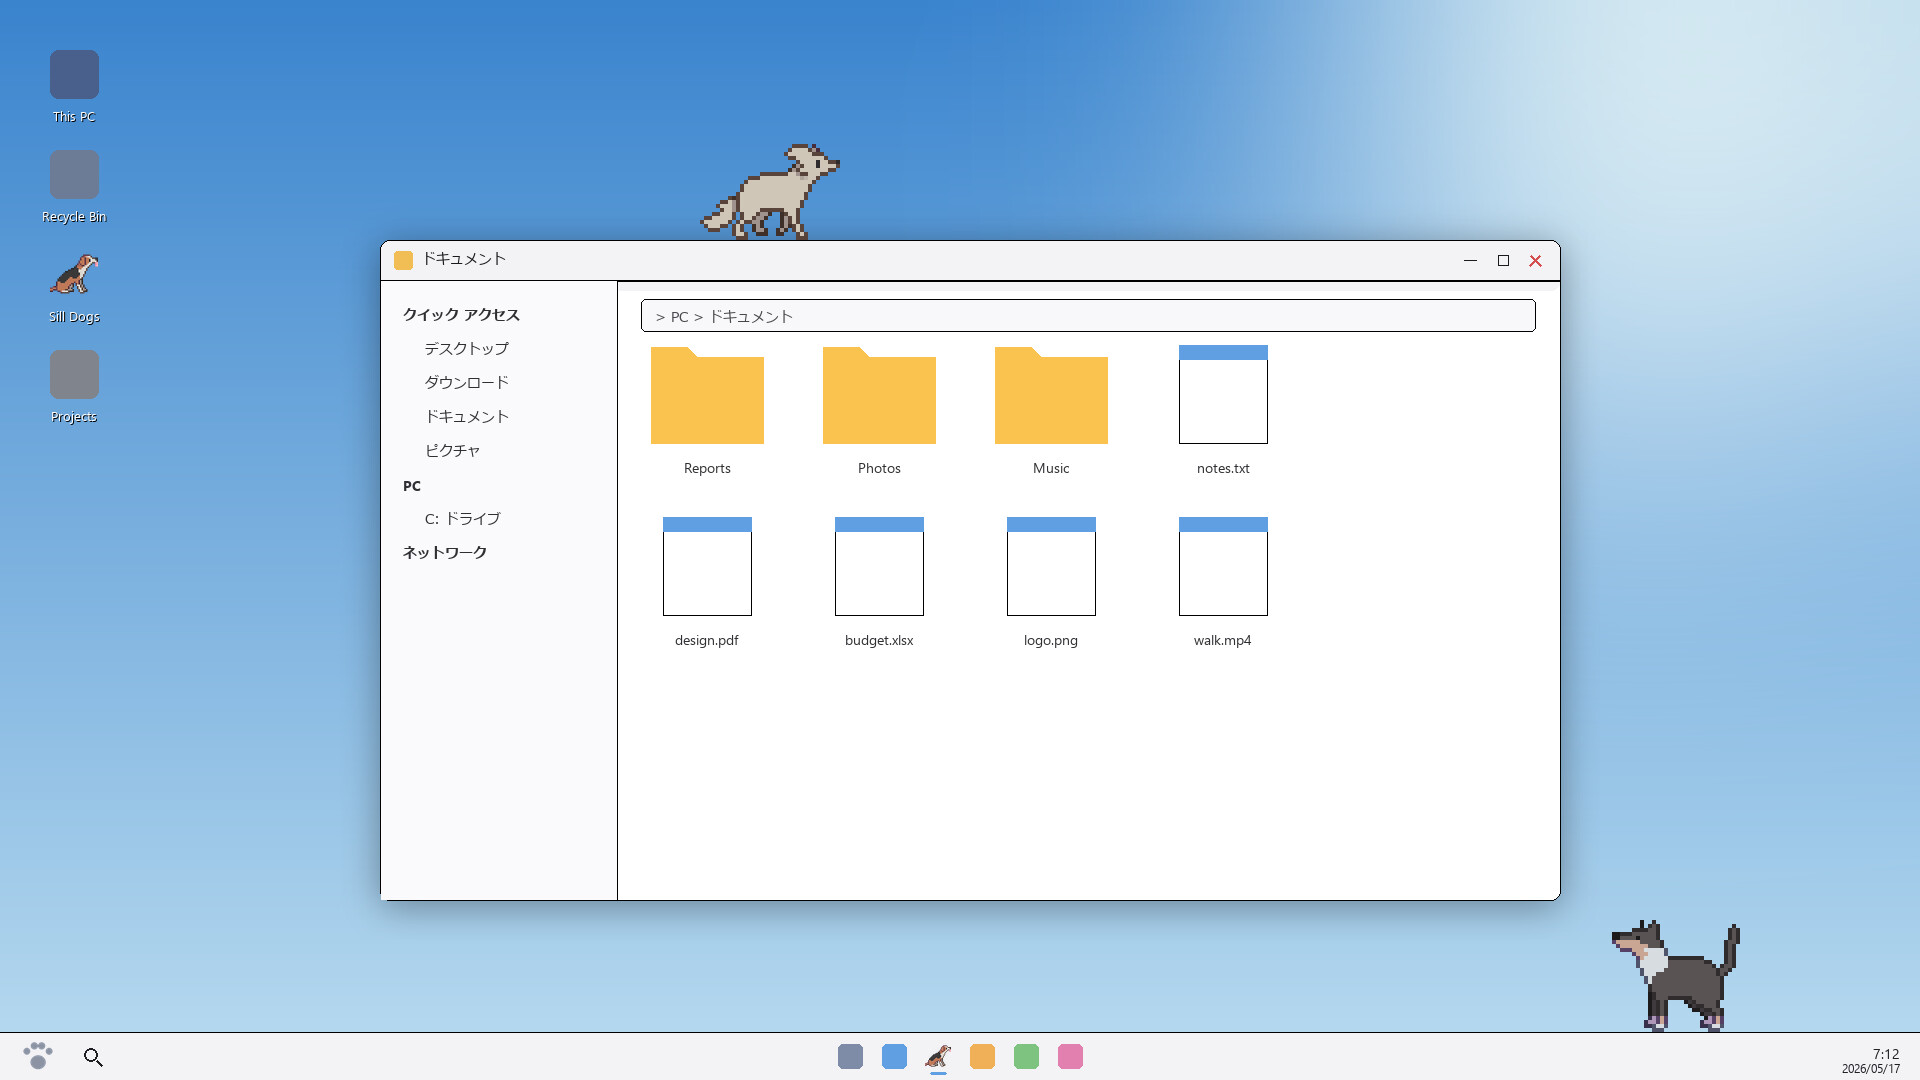Click the pink taskbar app icon
The width and height of the screenshot is (1920, 1080).
click(x=1070, y=1056)
